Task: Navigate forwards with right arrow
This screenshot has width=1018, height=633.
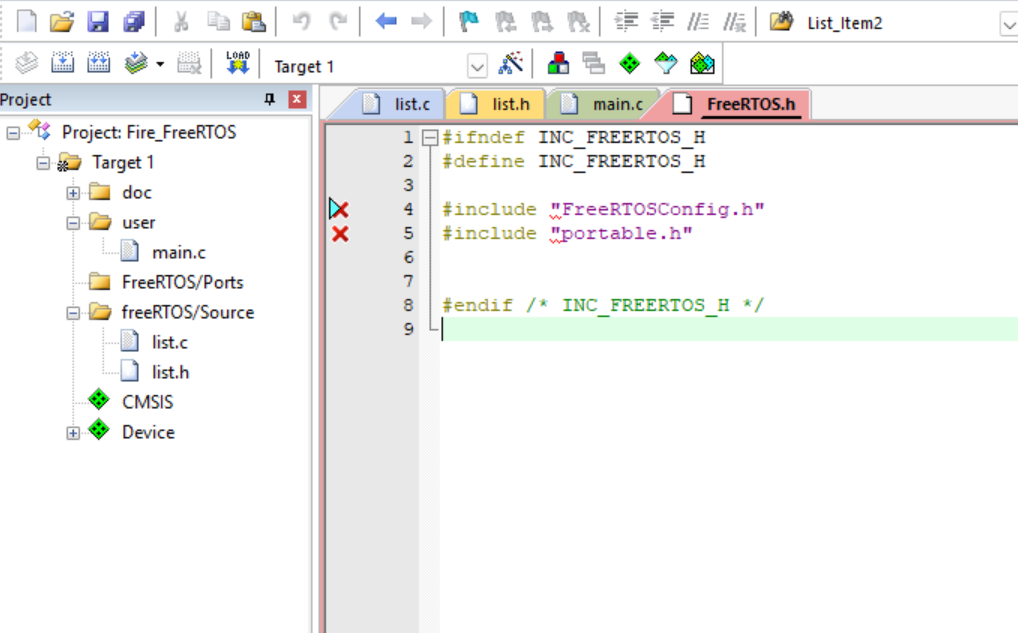Action: coord(421,22)
